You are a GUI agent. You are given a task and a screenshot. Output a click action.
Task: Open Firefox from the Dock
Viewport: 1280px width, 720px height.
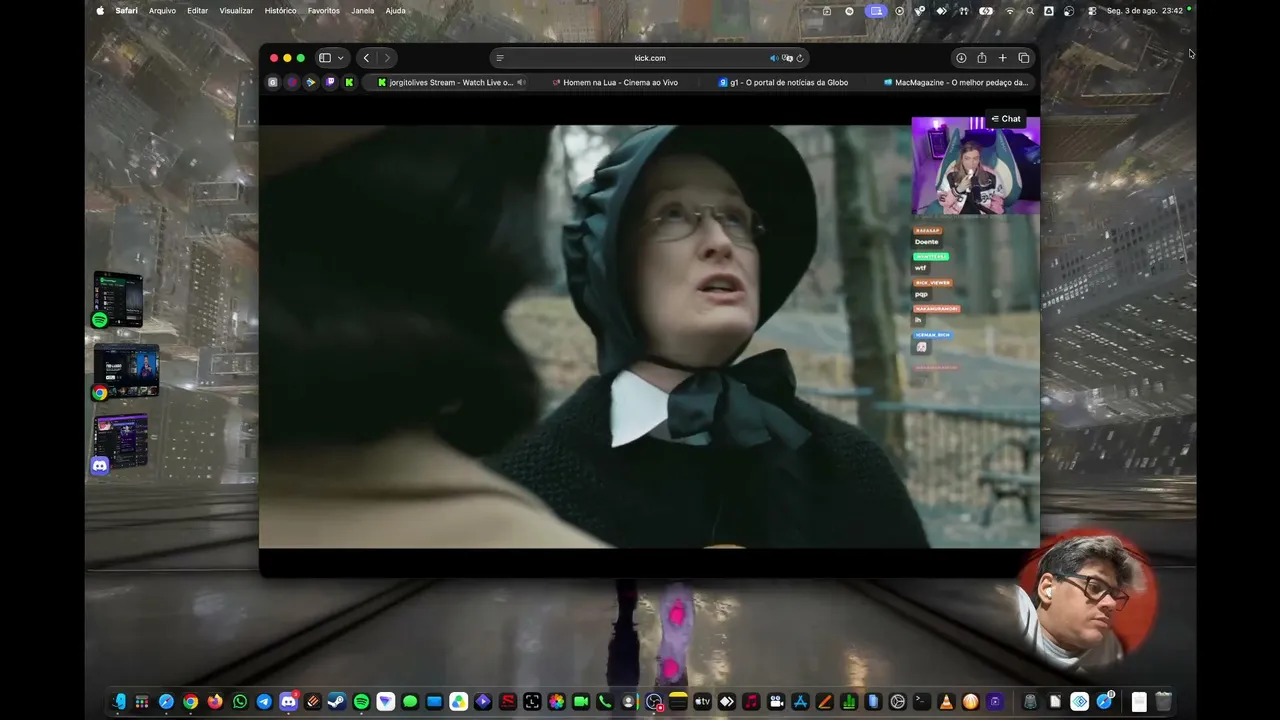(x=215, y=702)
